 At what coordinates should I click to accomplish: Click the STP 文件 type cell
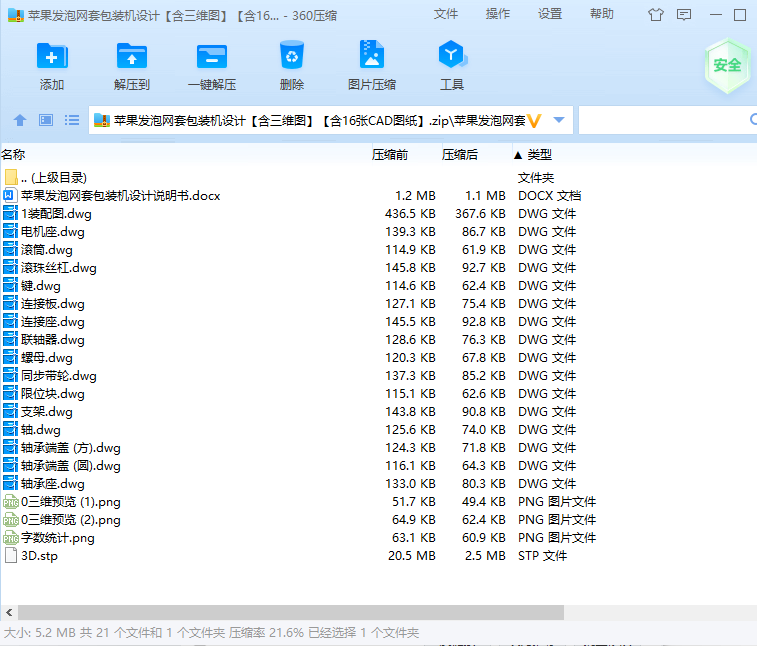[x=542, y=556]
